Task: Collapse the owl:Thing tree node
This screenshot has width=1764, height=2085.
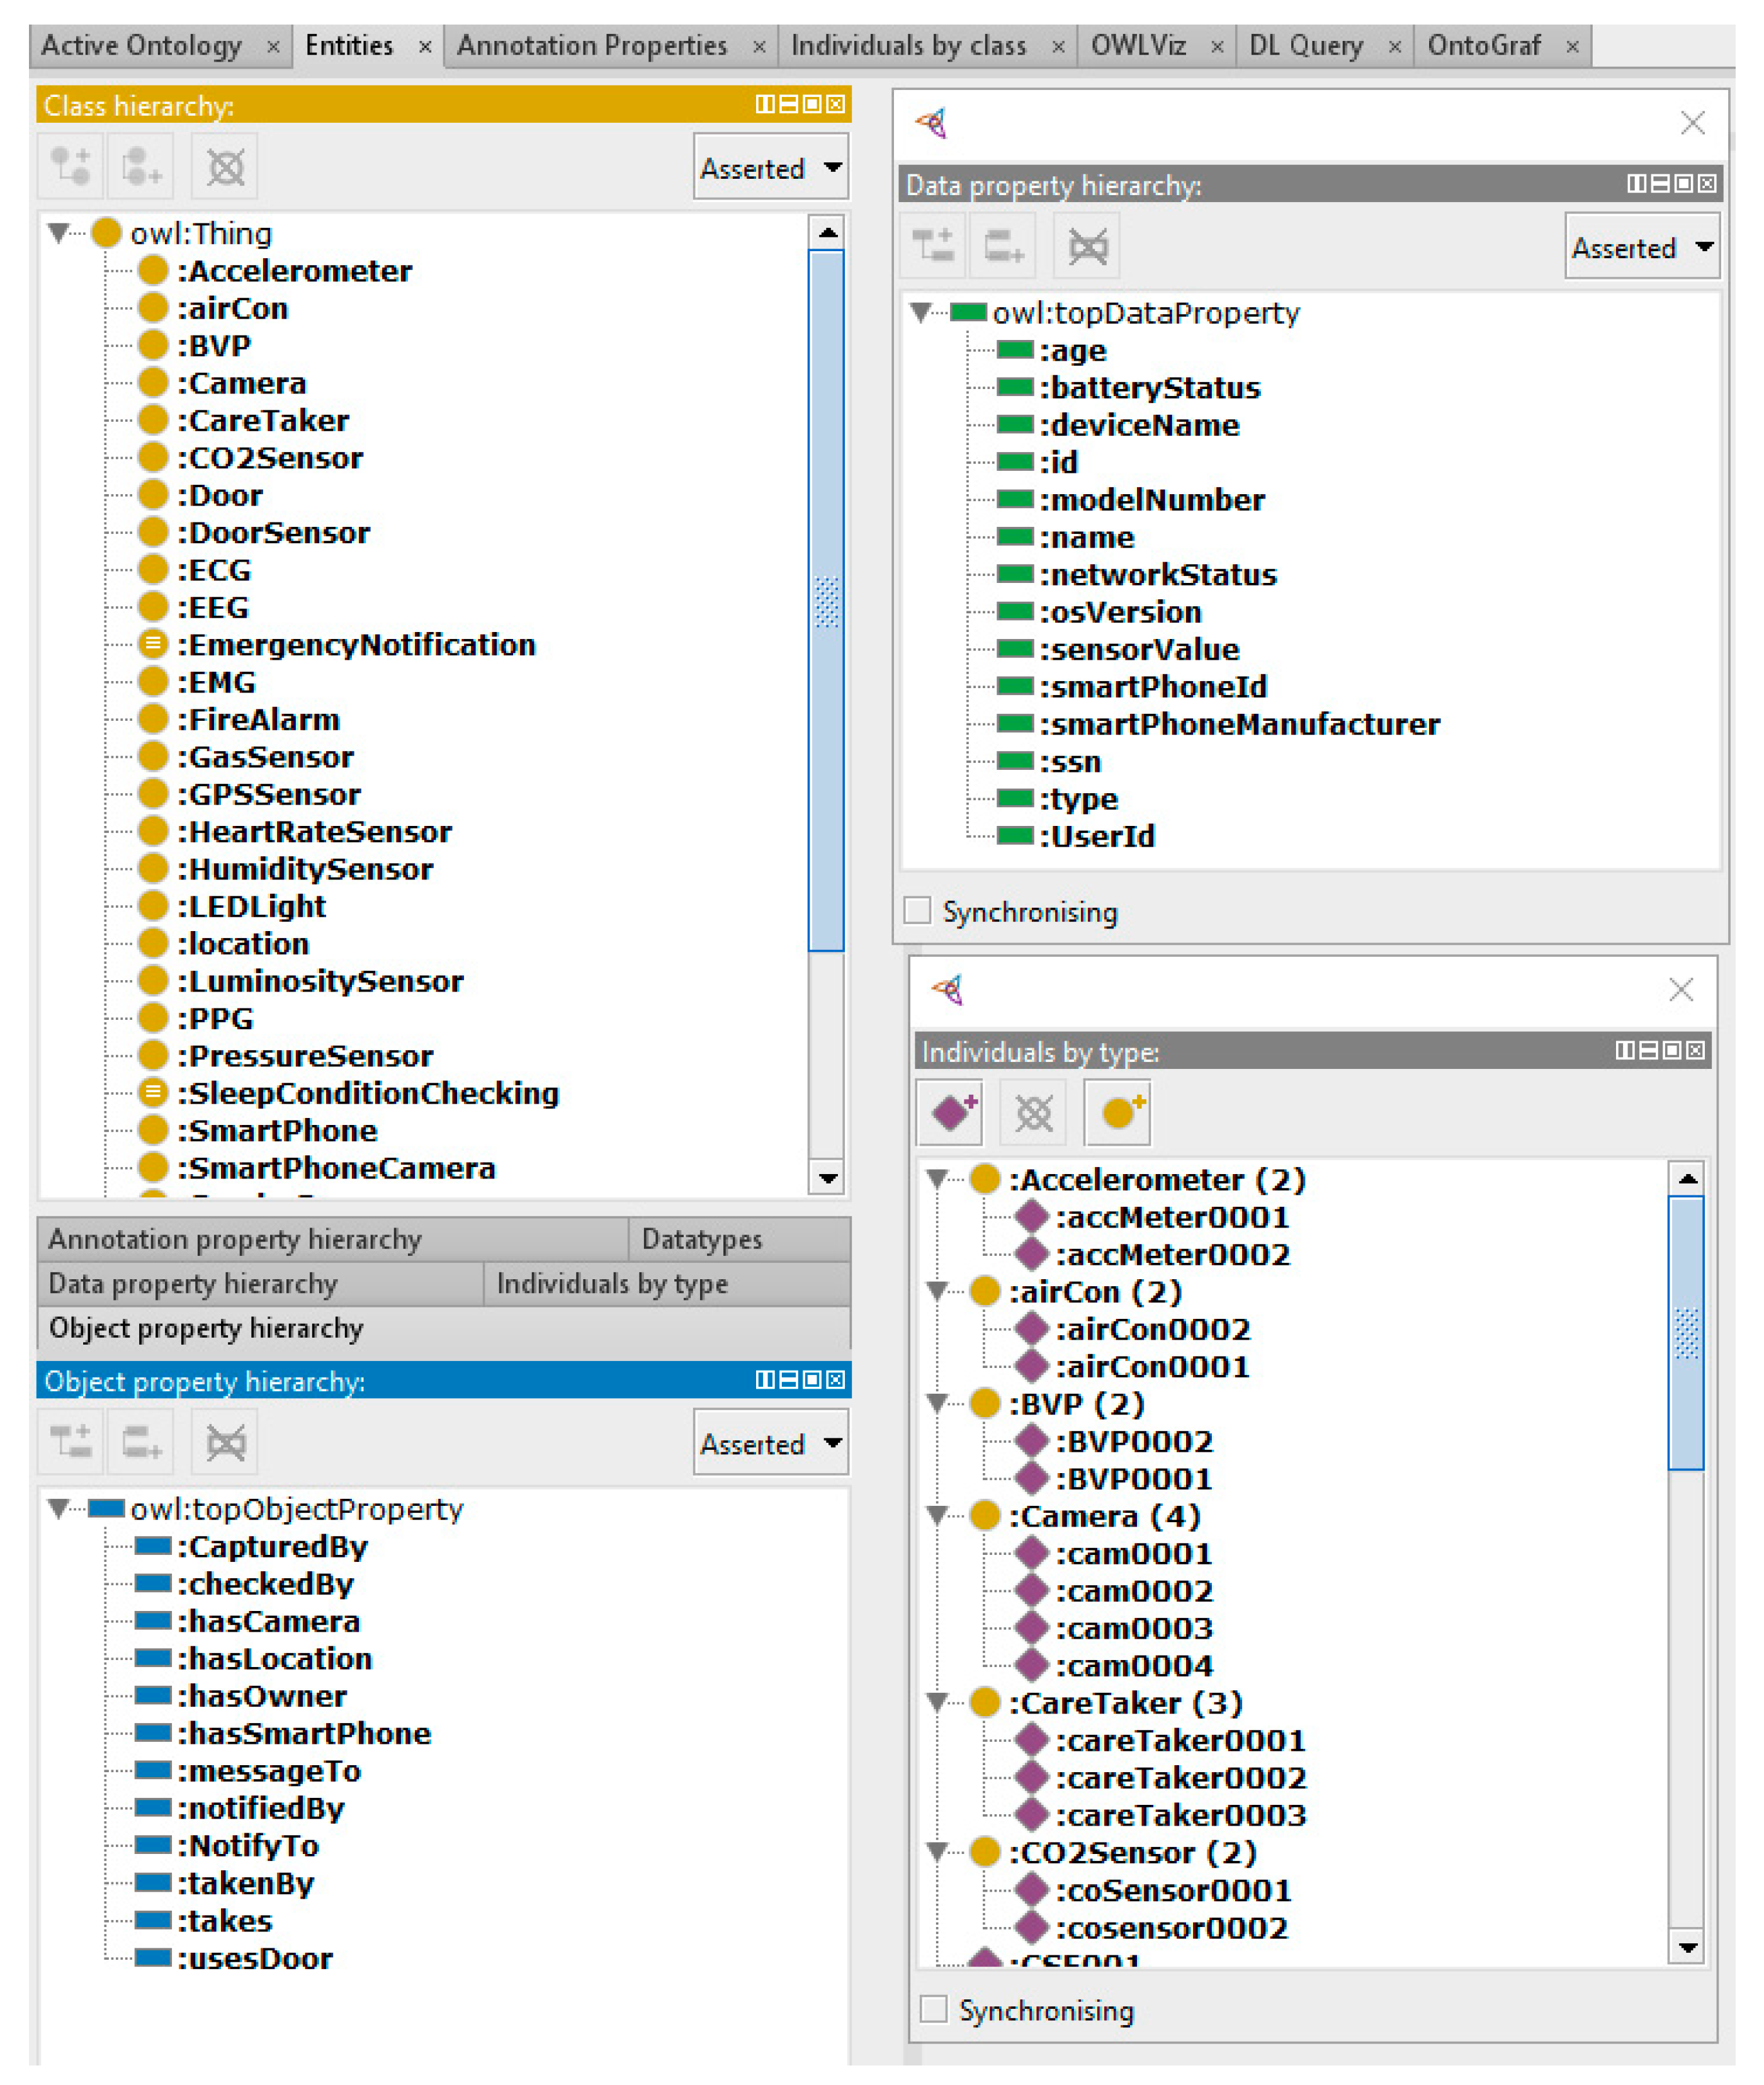Action: [58, 233]
